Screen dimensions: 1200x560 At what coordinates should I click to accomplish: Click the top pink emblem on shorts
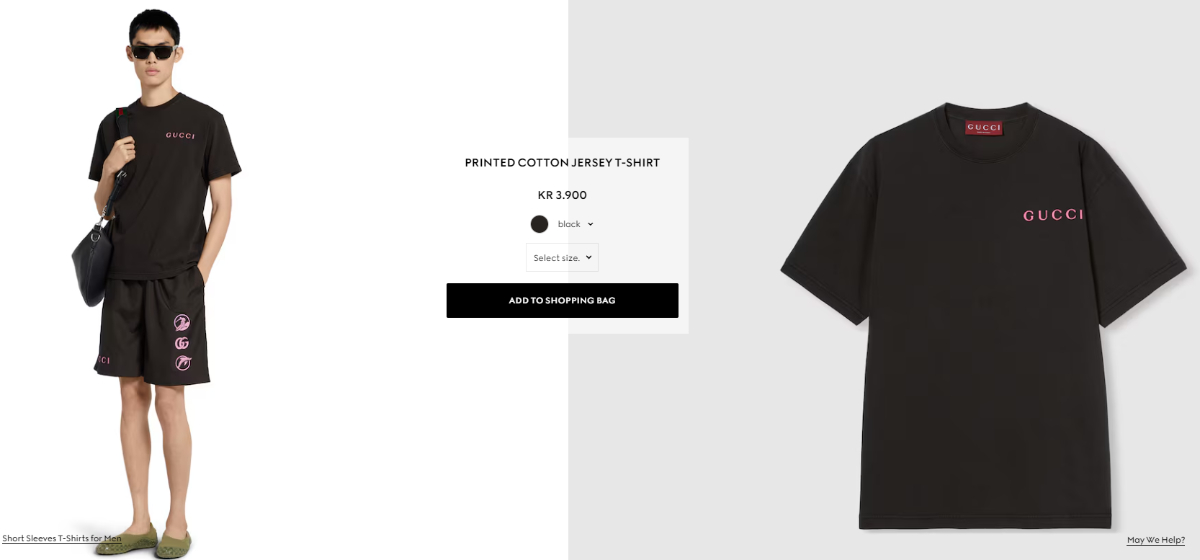pyautogui.click(x=182, y=323)
